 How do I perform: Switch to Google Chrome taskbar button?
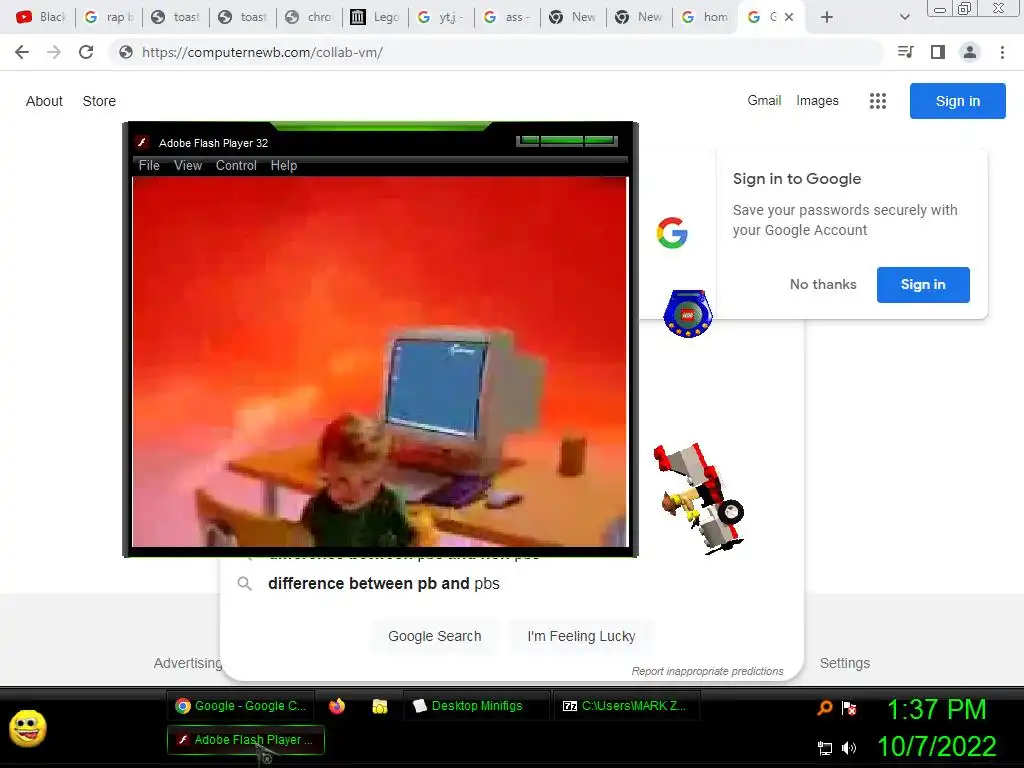pyautogui.click(x=240, y=706)
